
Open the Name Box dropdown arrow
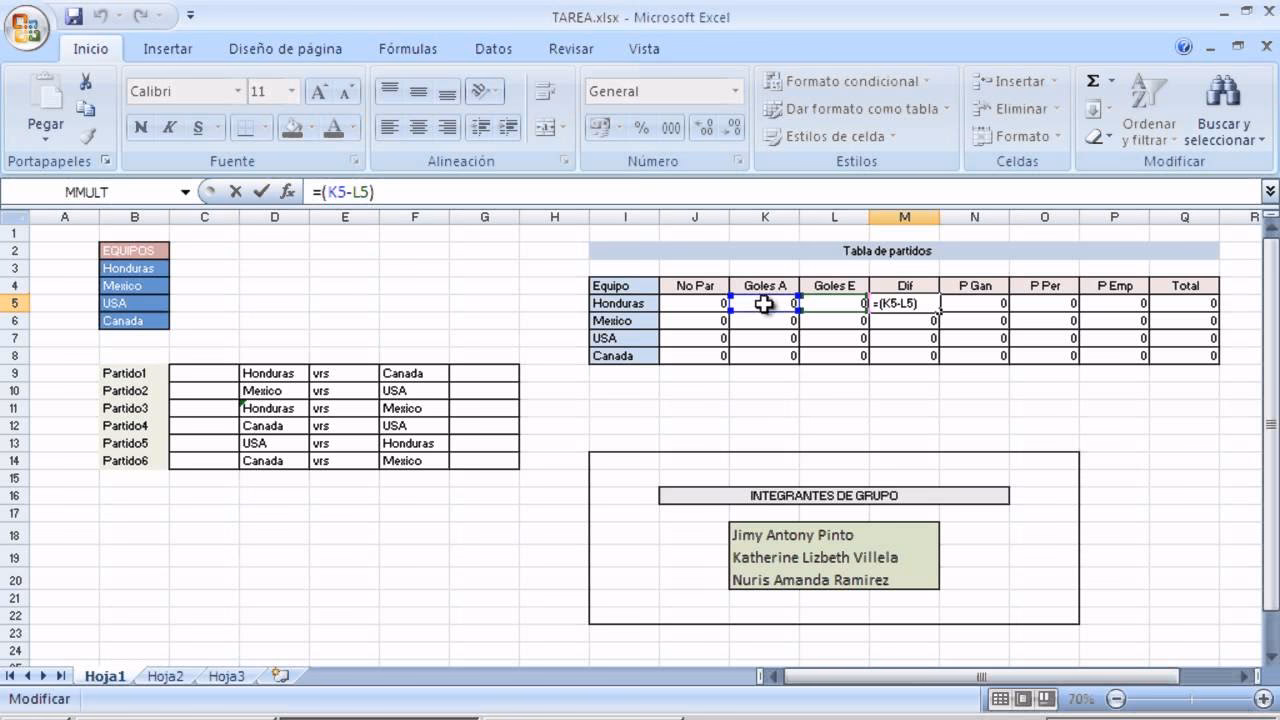(185, 192)
